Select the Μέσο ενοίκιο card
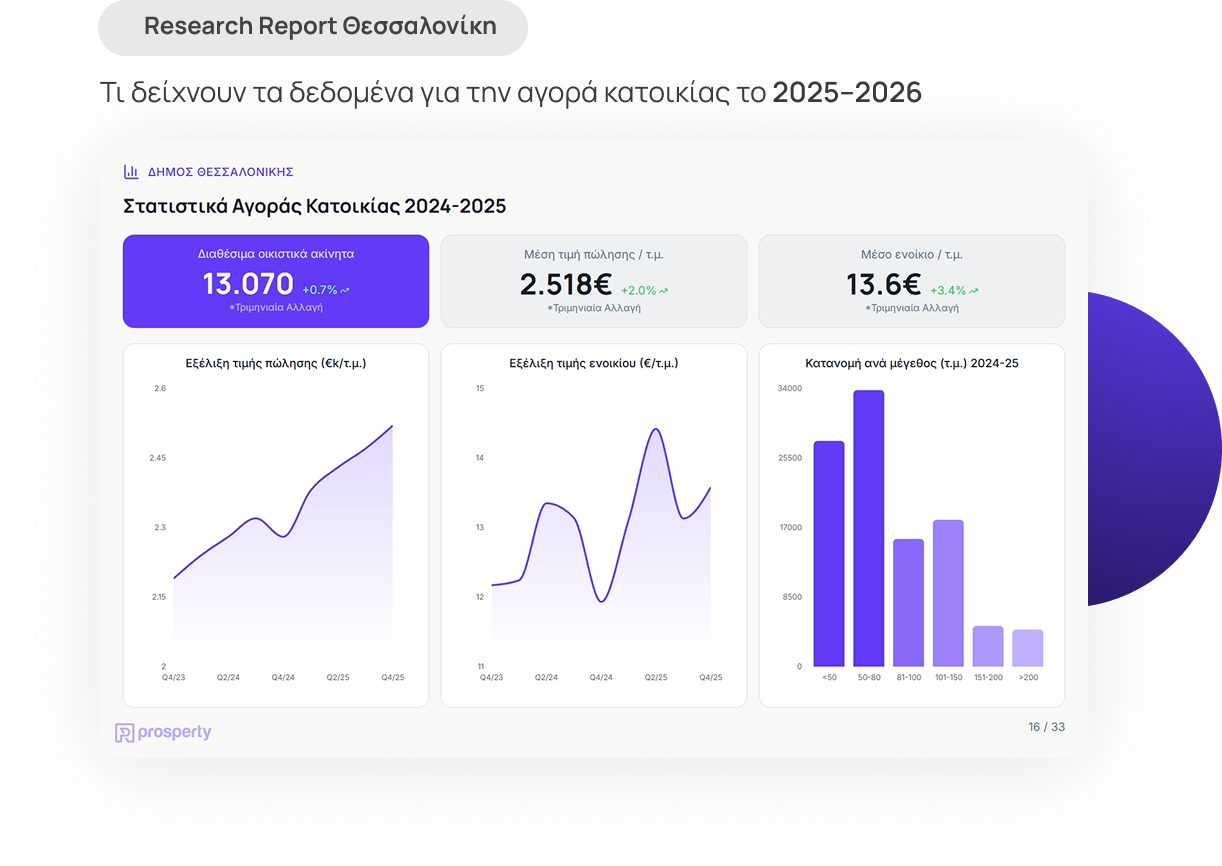Image resolution: width=1222 pixels, height=866 pixels. [911, 281]
